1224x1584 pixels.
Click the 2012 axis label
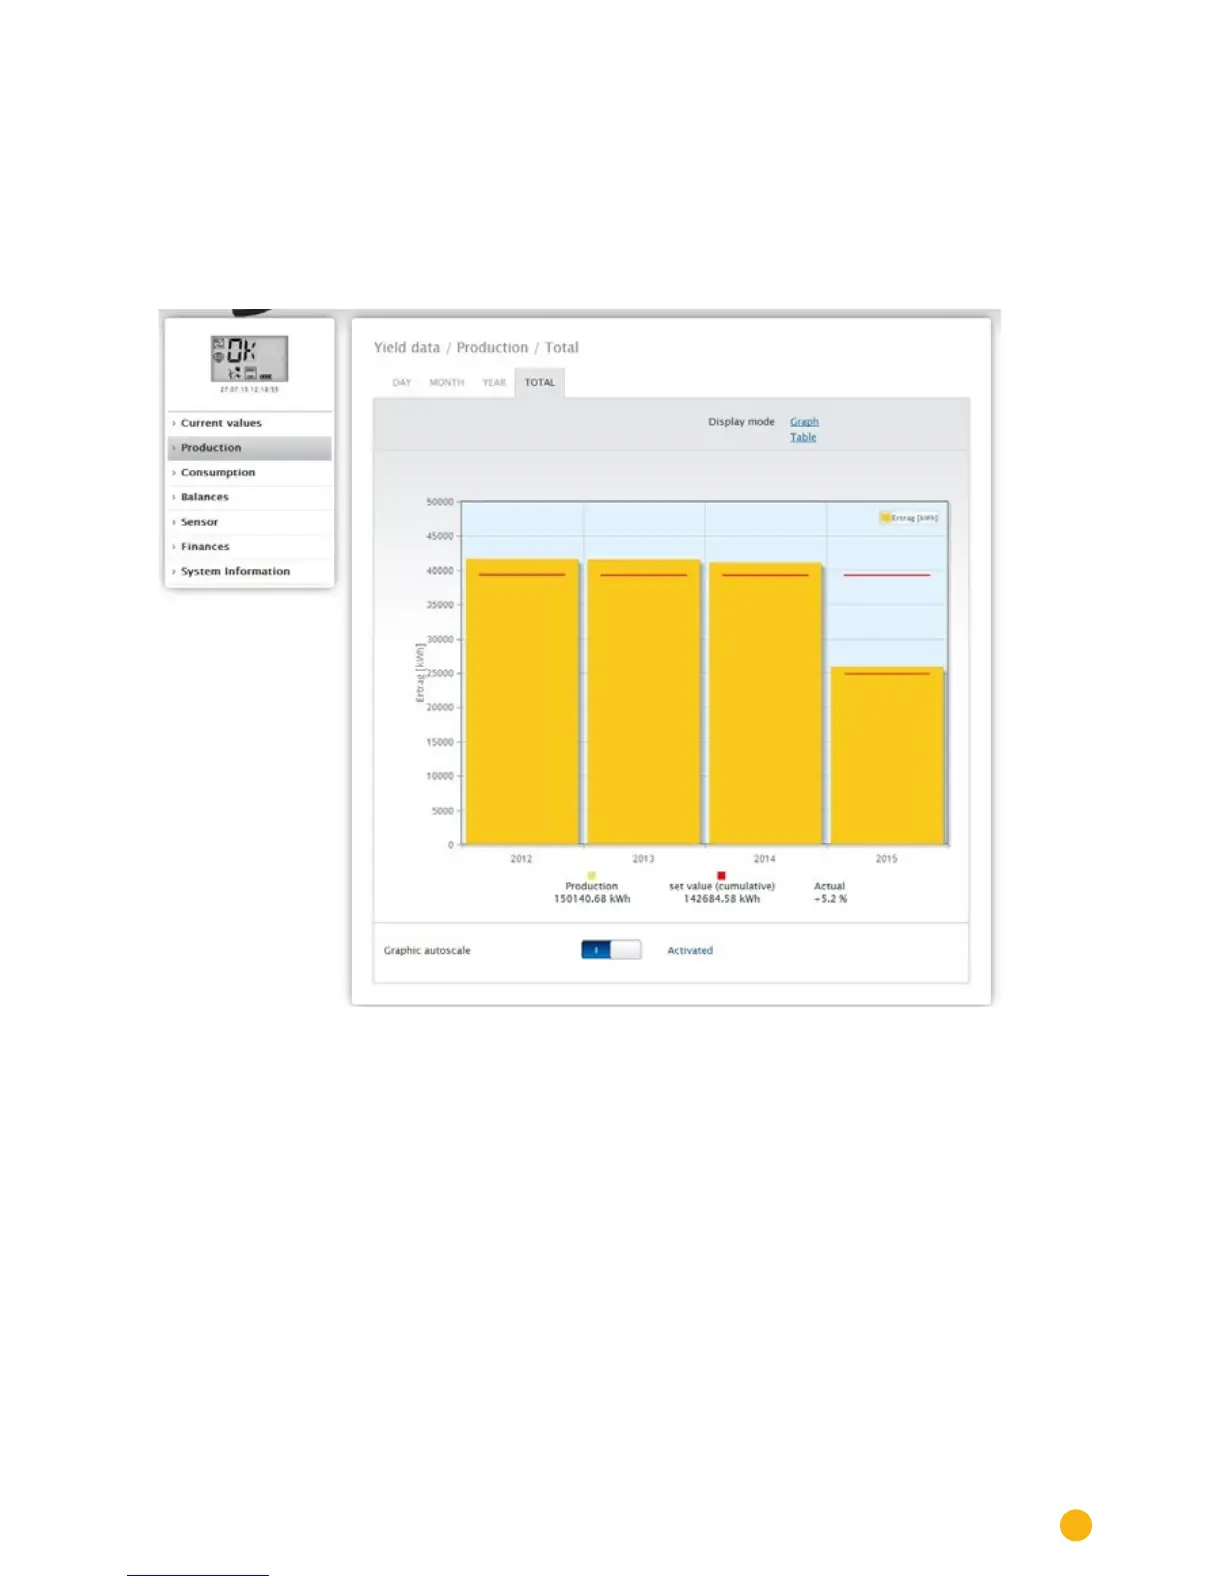click(522, 859)
